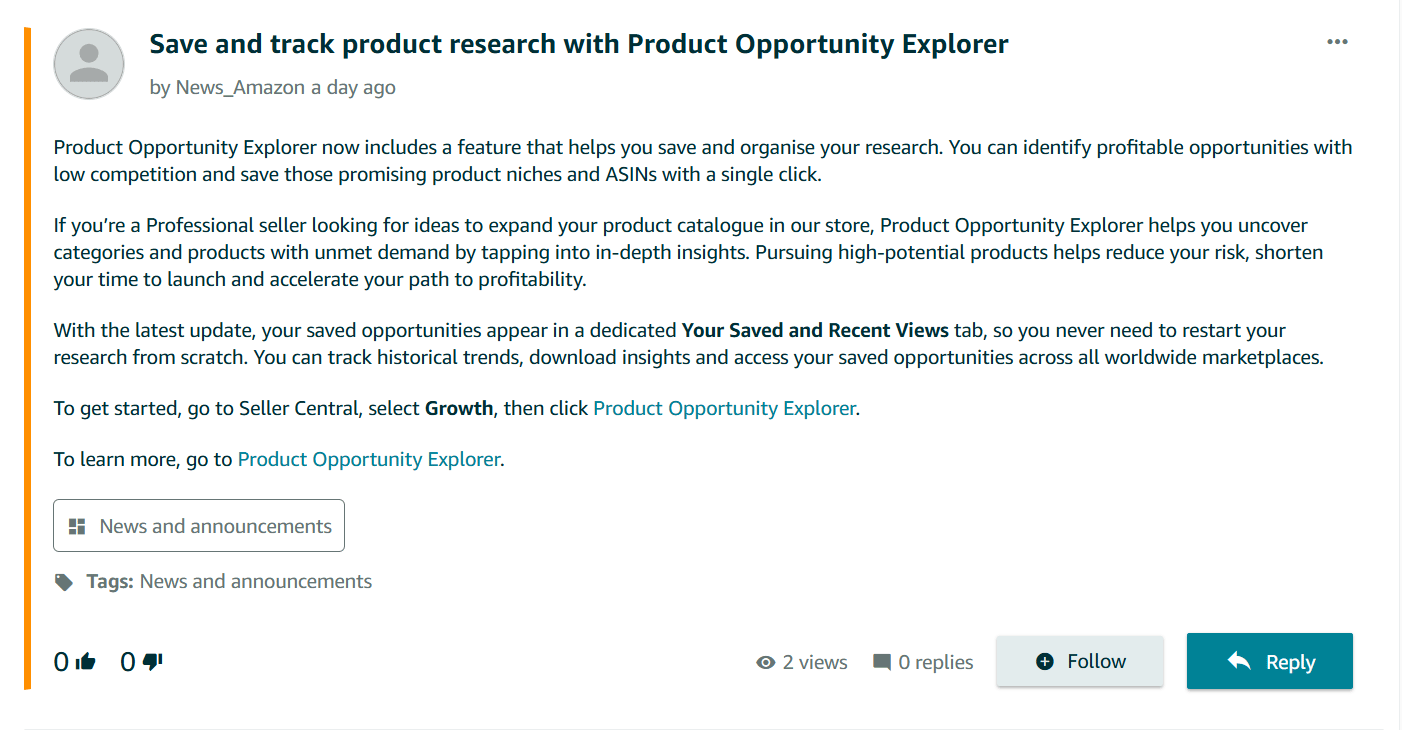The width and height of the screenshot is (1402, 730).
Task: Click the tag icon beside Tags
Action: point(64,582)
